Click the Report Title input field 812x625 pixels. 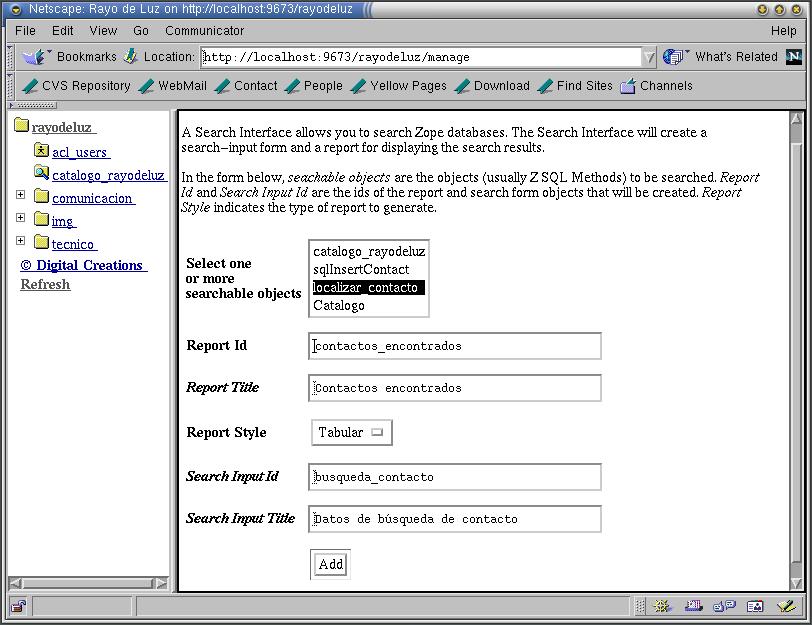point(455,388)
